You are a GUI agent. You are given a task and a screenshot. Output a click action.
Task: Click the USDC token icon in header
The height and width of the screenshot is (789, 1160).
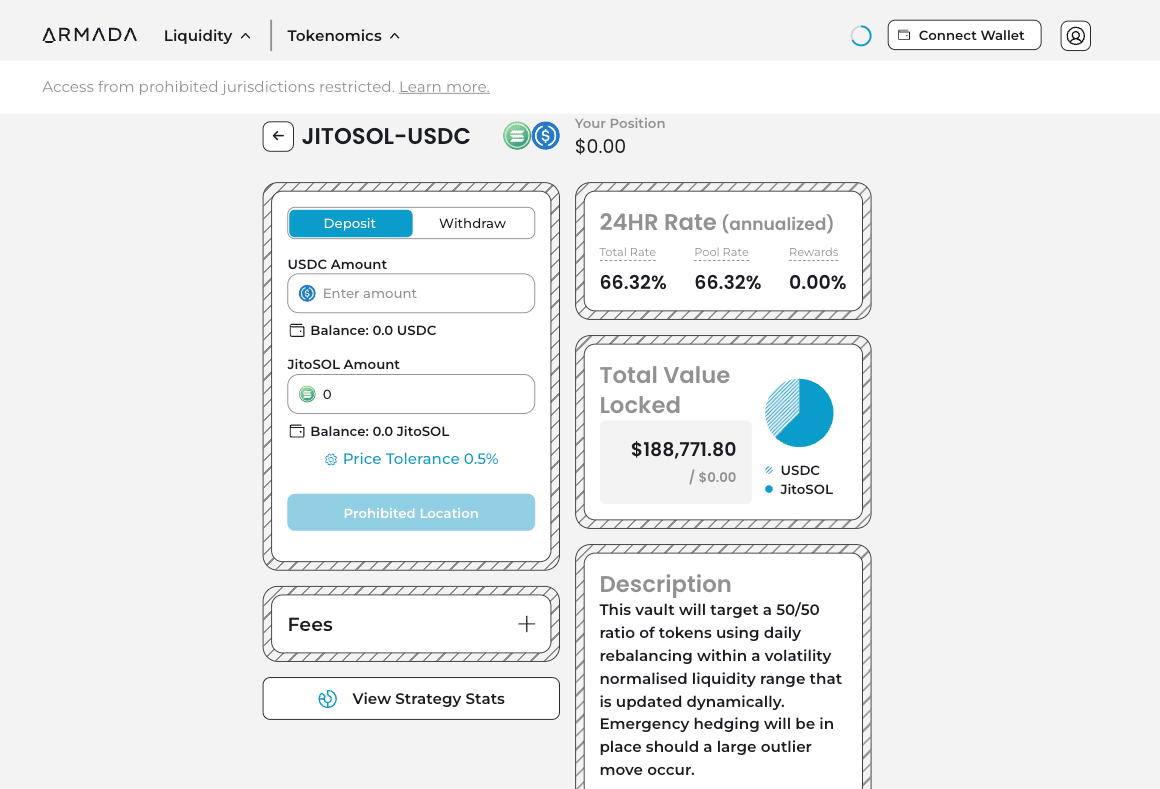coord(545,136)
